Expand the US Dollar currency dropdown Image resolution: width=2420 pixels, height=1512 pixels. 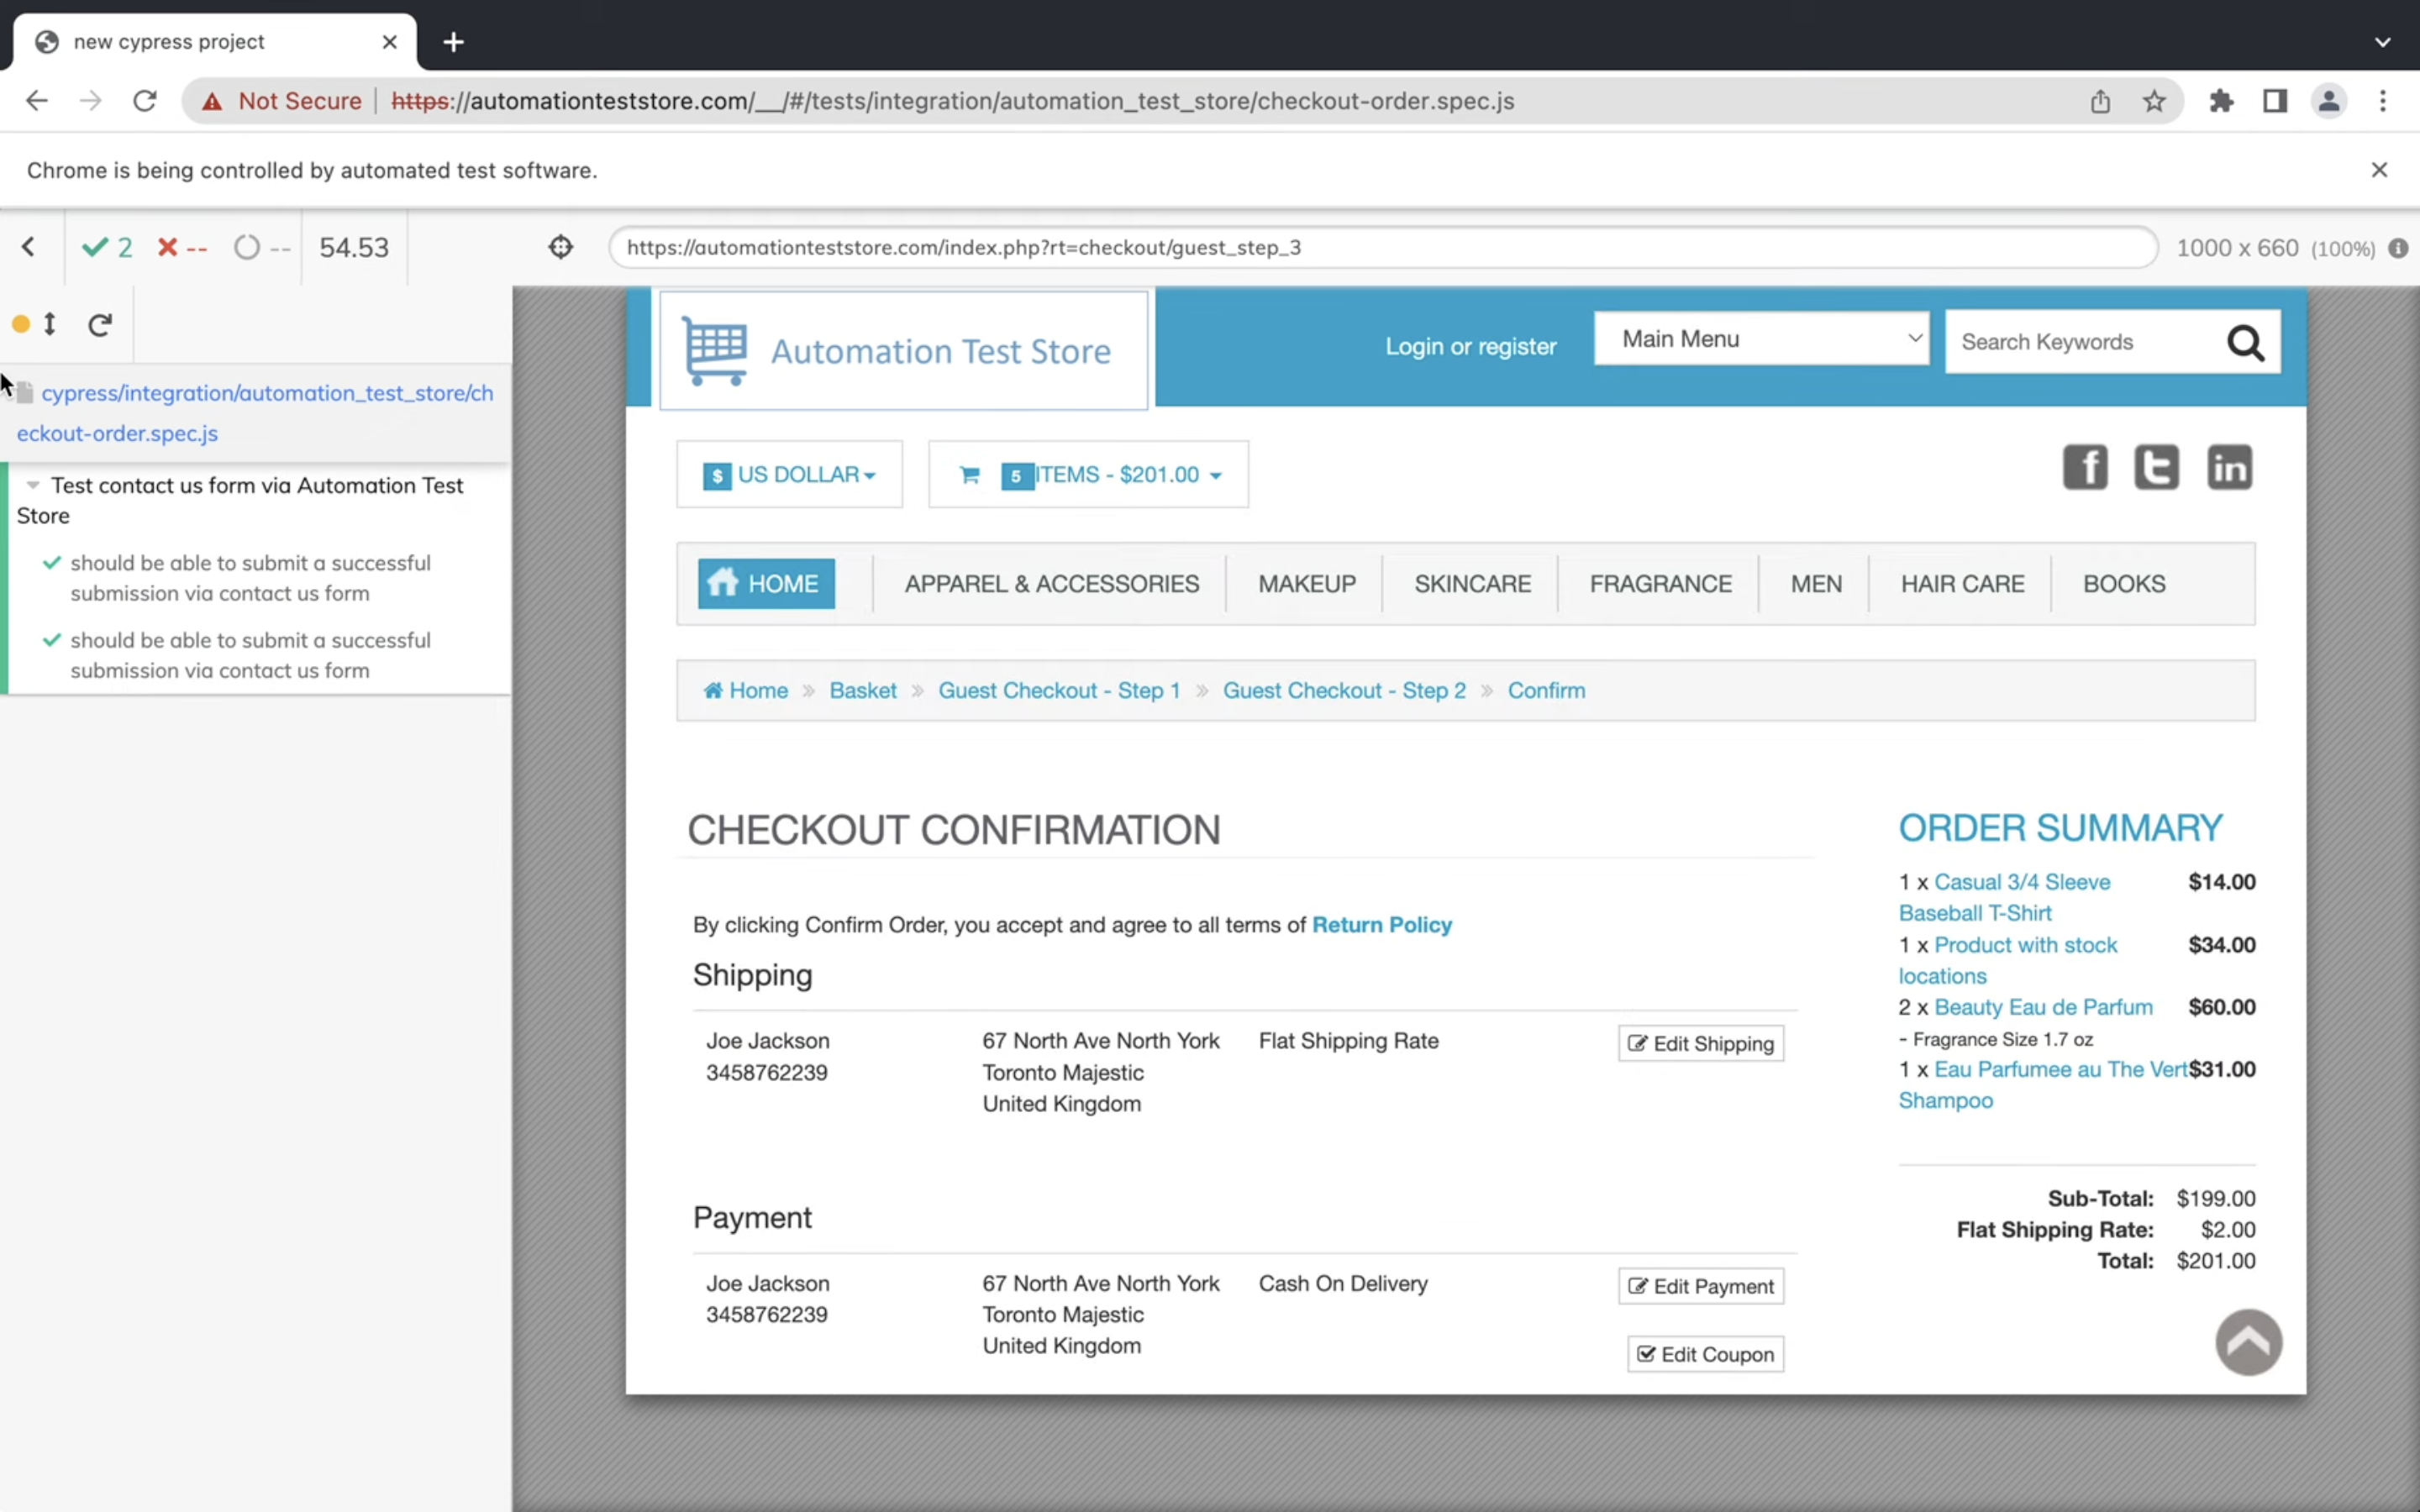(x=790, y=475)
